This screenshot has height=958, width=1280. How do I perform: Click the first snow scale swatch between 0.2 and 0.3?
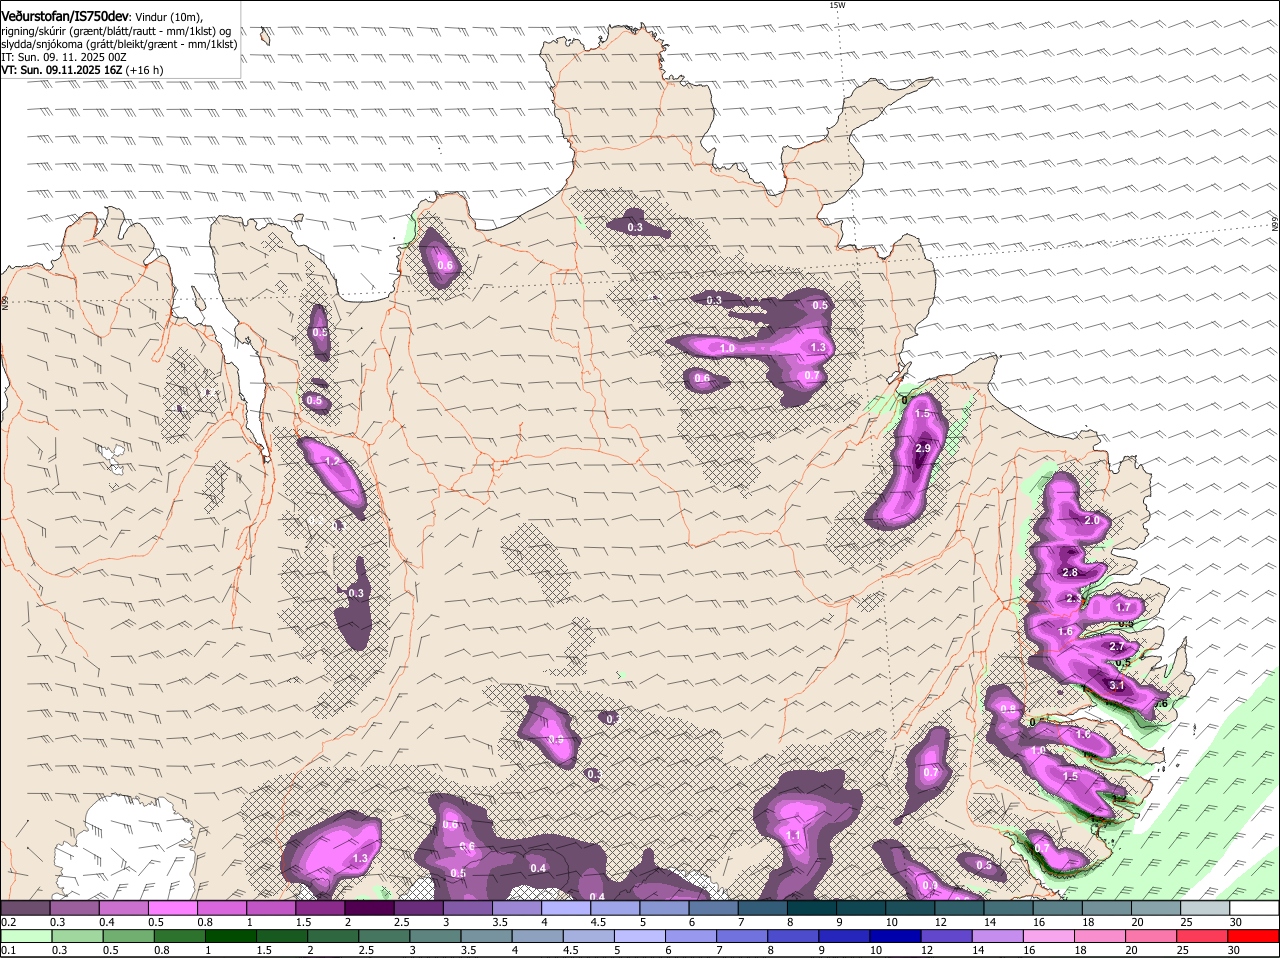[25, 908]
